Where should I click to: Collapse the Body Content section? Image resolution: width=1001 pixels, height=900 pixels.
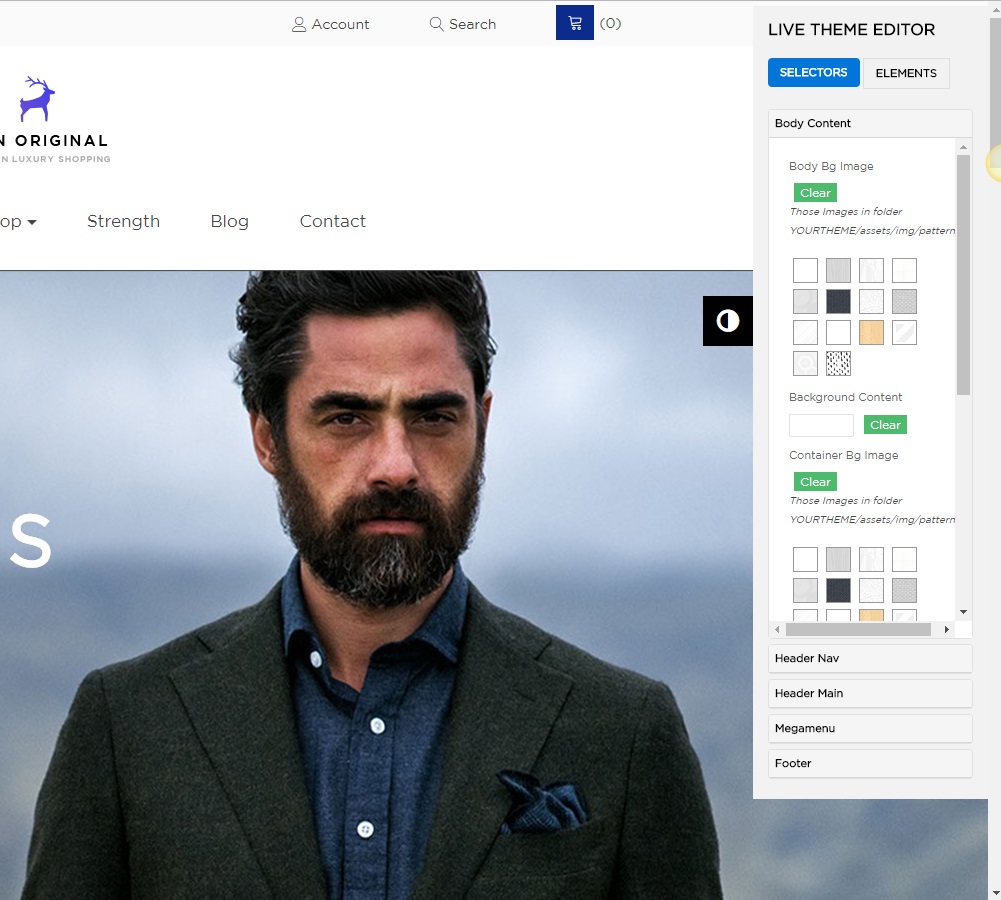tap(869, 123)
